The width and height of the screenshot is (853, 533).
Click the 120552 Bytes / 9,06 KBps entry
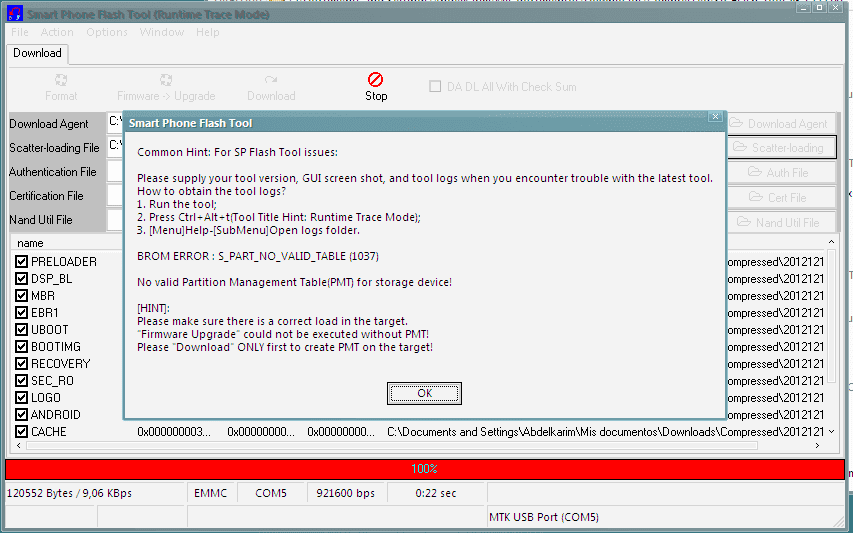coord(69,493)
